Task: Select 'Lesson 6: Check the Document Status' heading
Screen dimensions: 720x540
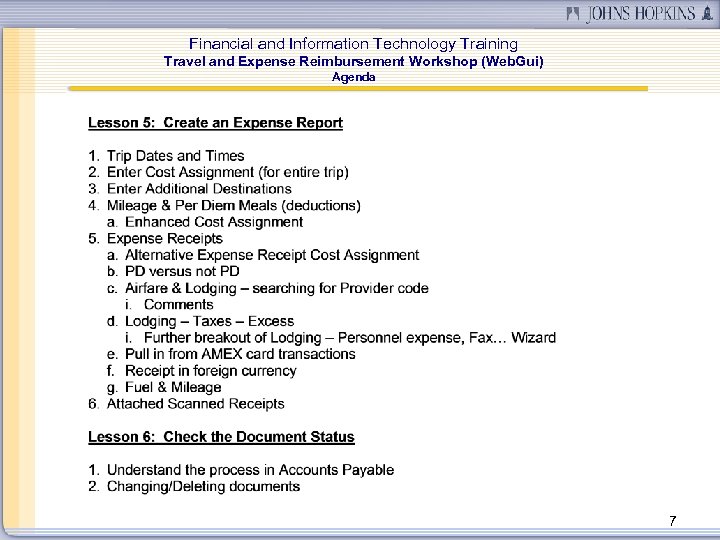Action: 221,437
